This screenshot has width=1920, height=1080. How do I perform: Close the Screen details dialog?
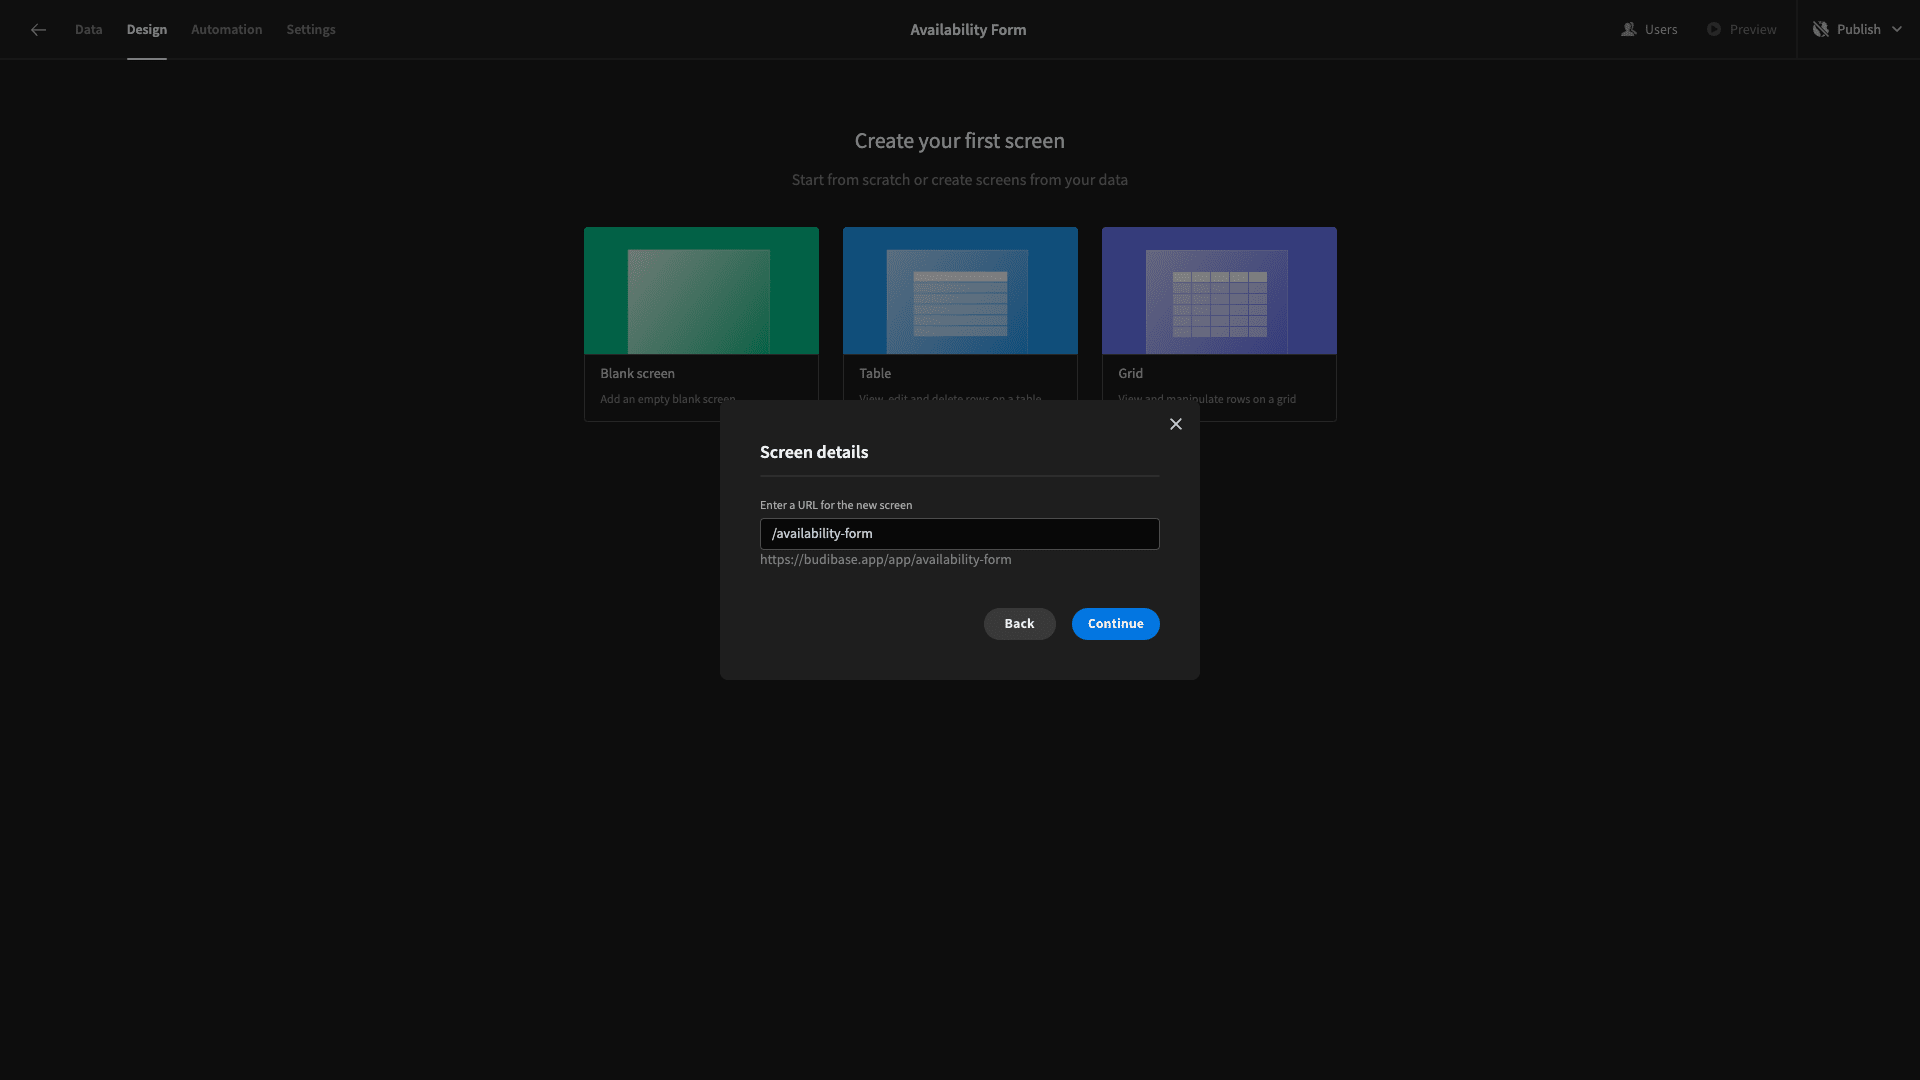[x=1176, y=424]
